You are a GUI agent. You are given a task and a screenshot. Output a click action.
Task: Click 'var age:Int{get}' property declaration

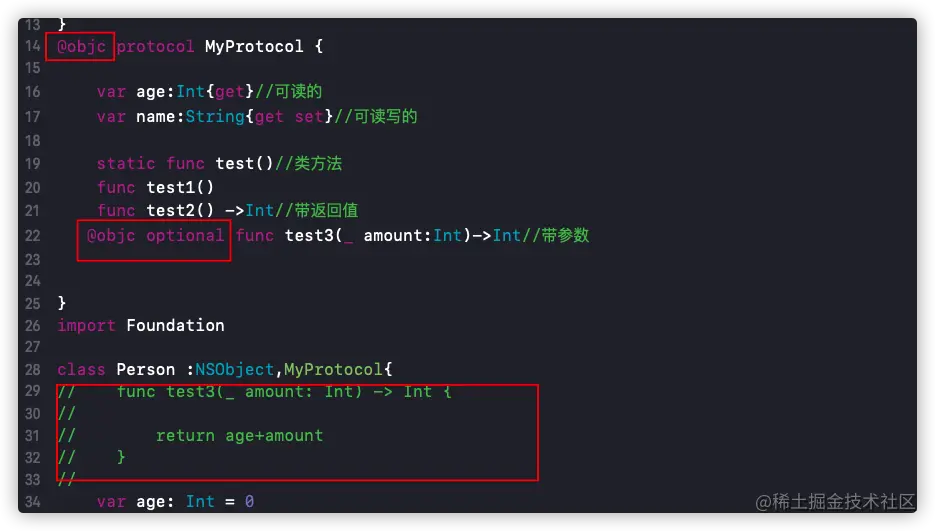pos(175,91)
